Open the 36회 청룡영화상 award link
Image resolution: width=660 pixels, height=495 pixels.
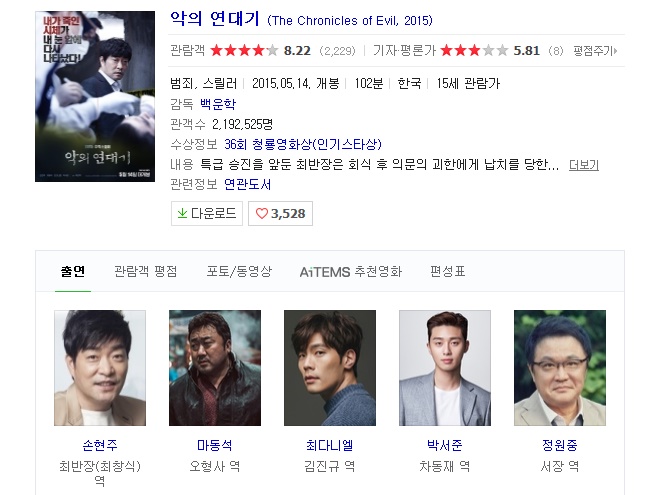tap(303, 144)
